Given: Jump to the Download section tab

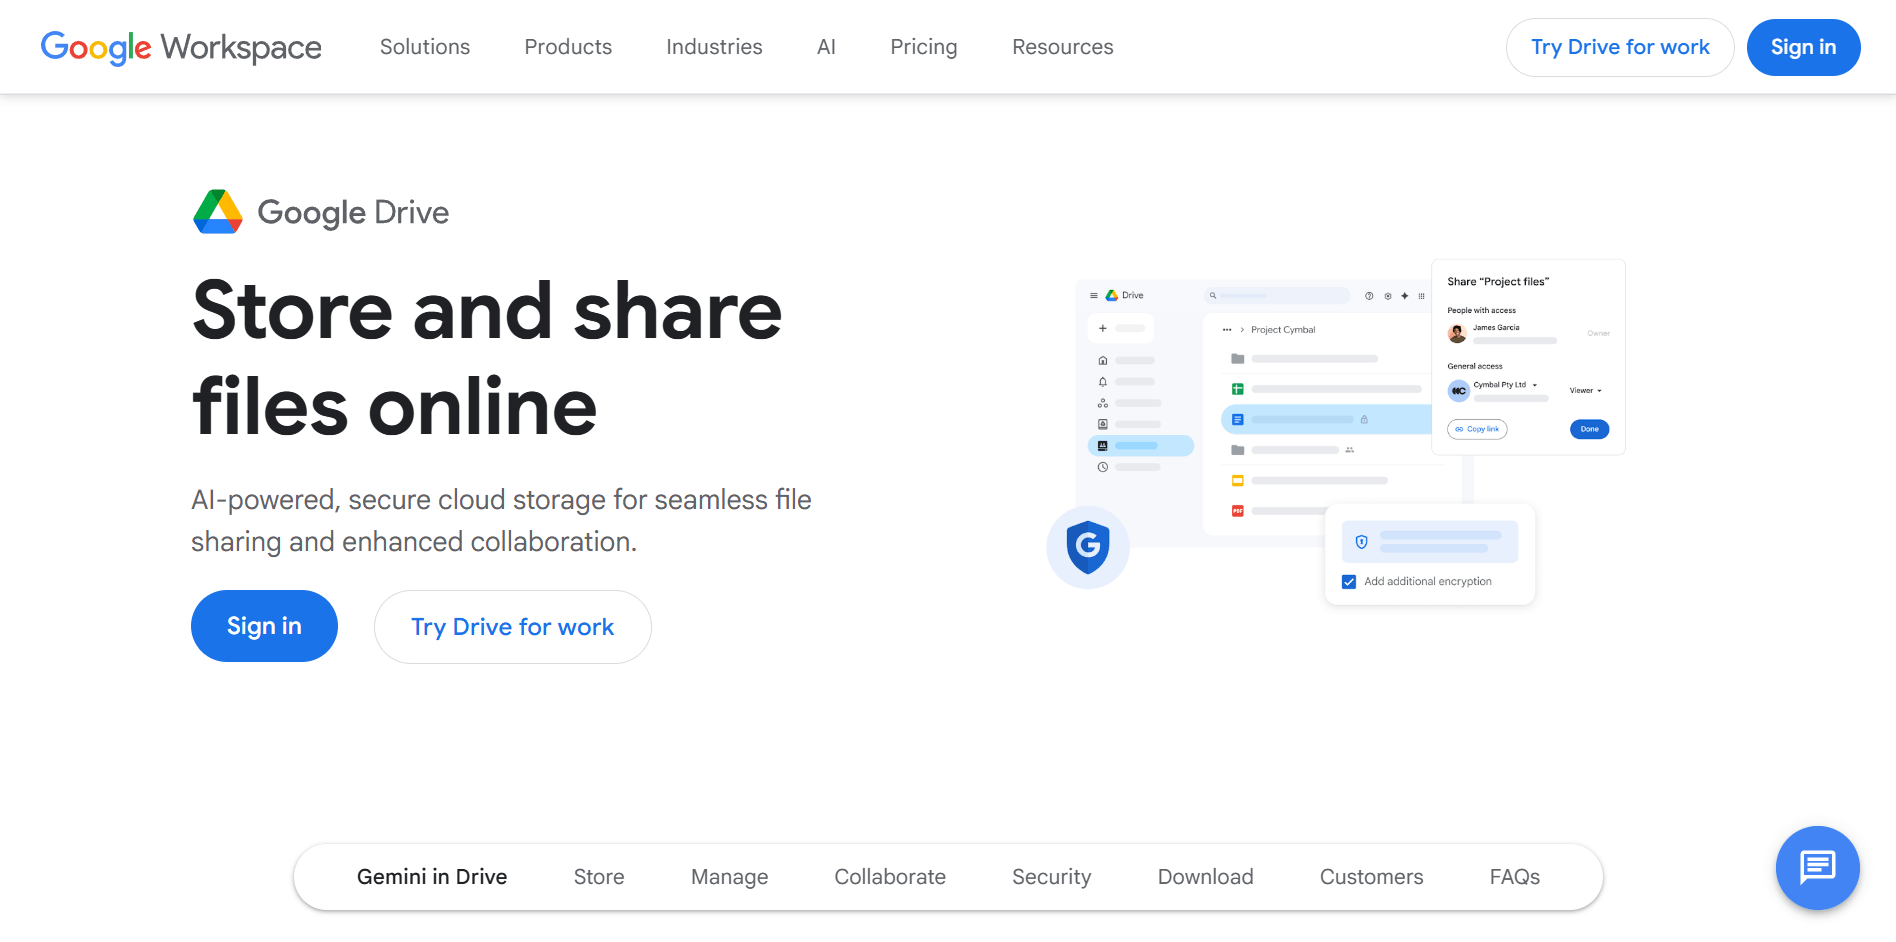Looking at the screenshot, I should click(1206, 877).
